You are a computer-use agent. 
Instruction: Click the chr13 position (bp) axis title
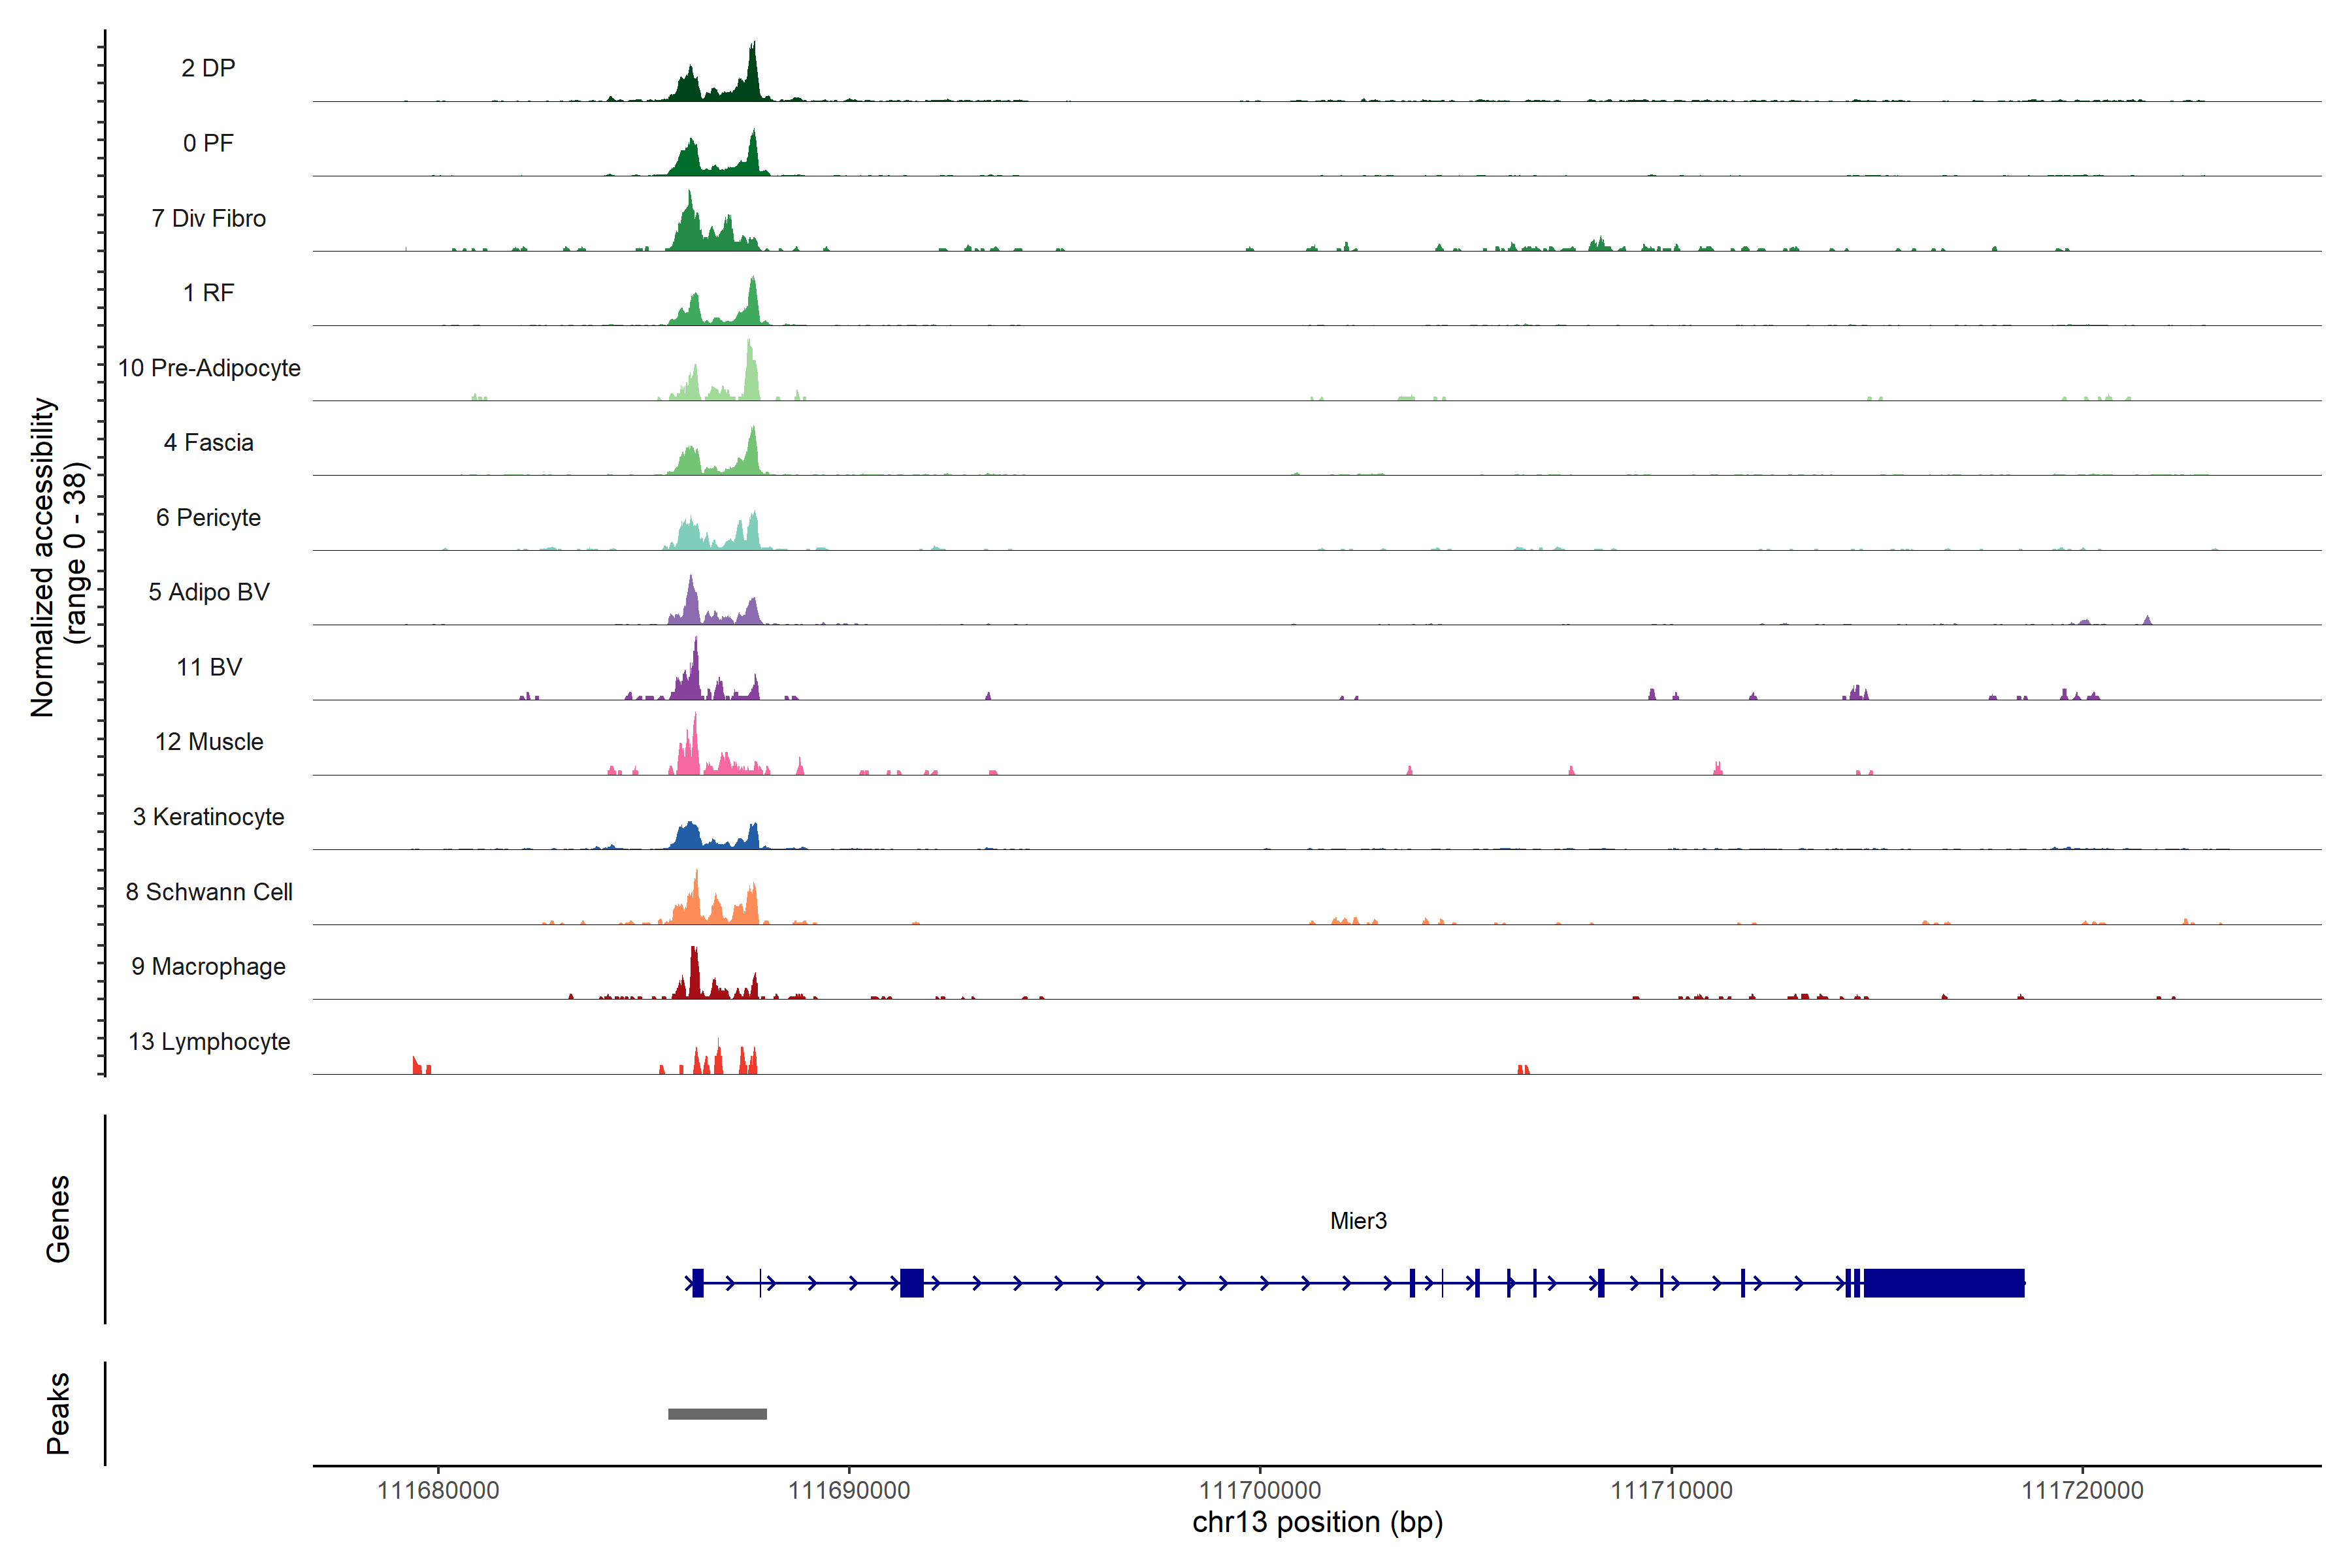tap(1317, 1522)
